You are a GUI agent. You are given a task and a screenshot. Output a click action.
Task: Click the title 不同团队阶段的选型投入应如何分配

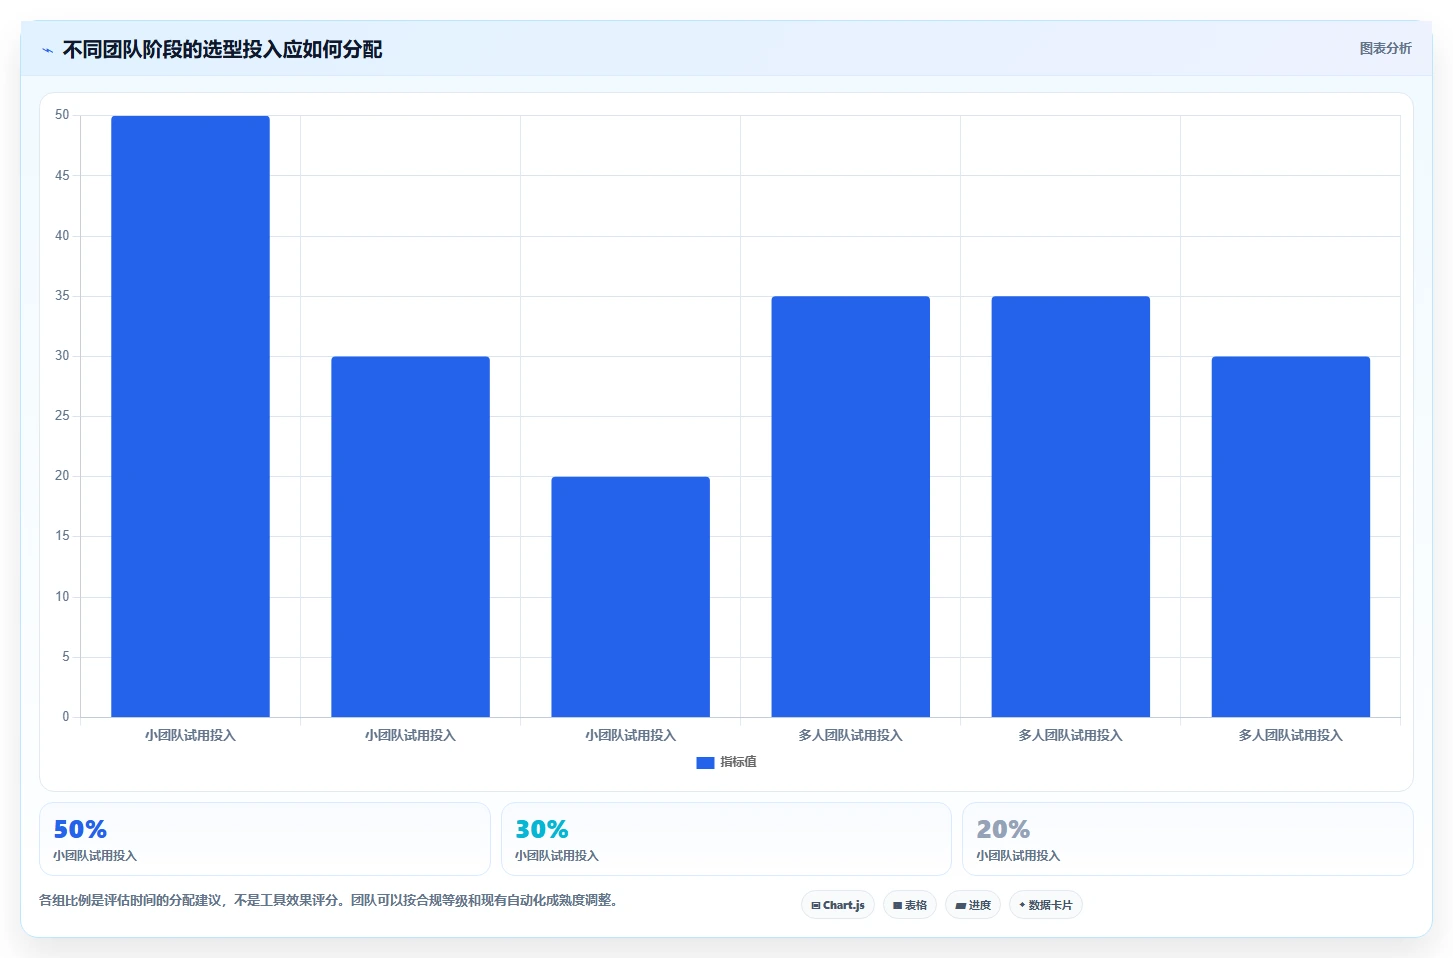pyautogui.click(x=222, y=49)
